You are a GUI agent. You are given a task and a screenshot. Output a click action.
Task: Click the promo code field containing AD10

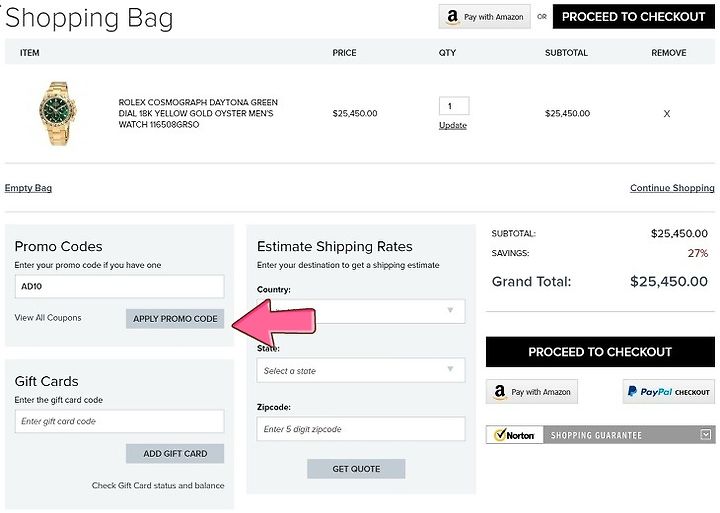(x=119, y=287)
